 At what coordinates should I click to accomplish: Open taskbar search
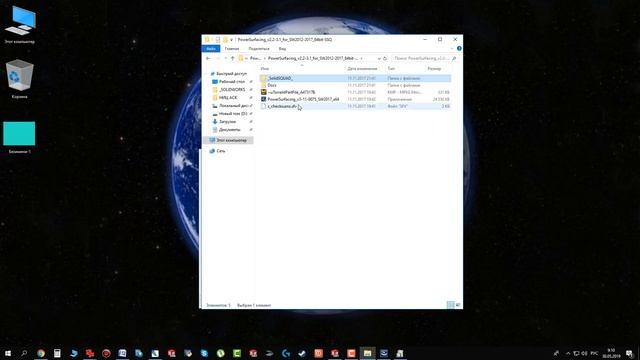point(24,353)
